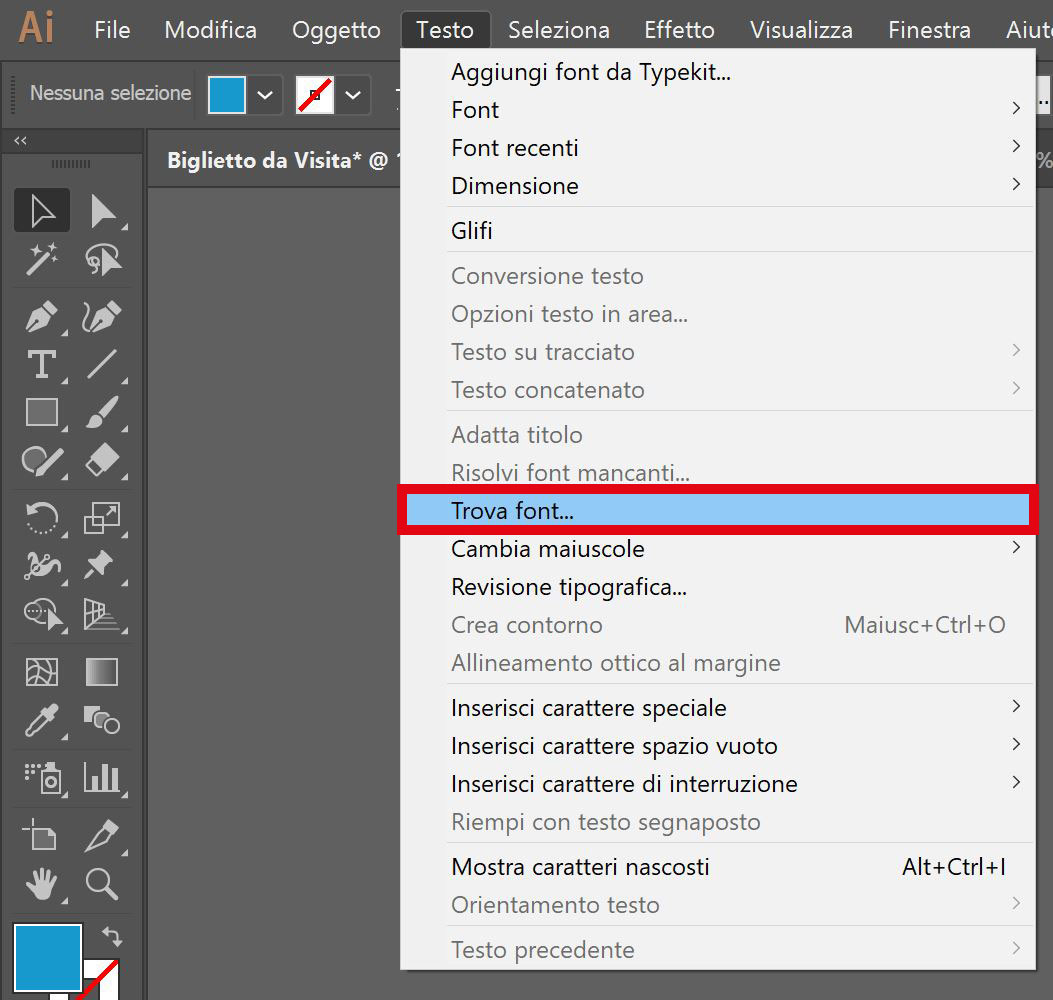Swap fill and stroke colors arrow
This screenshot has height=1000, width=1053.
(112, 936)
